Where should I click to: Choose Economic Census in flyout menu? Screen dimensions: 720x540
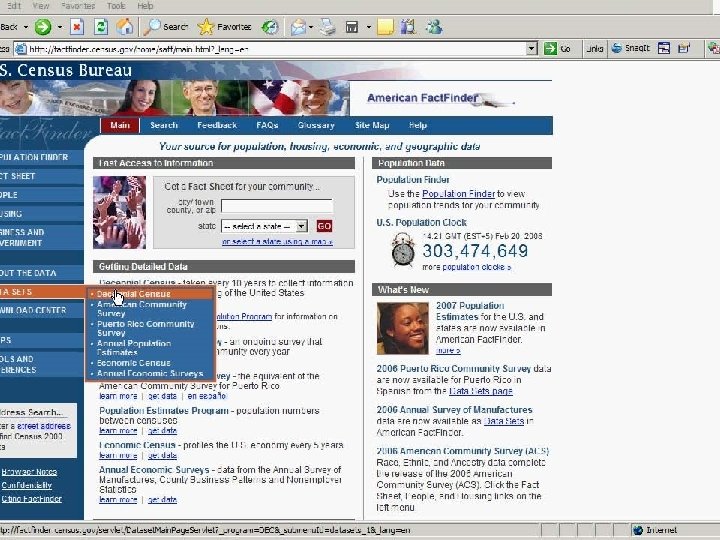pos(133,363)
